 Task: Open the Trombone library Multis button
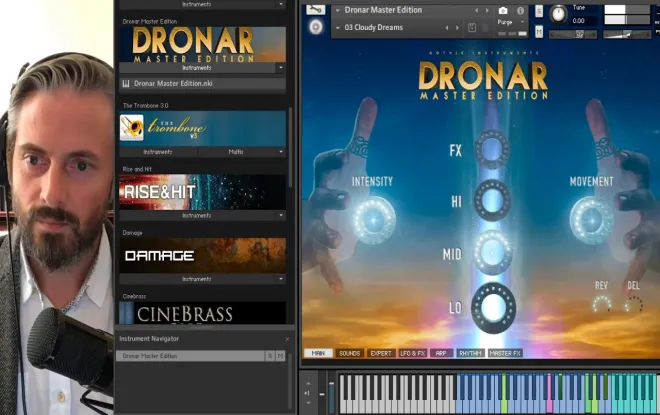236,152
